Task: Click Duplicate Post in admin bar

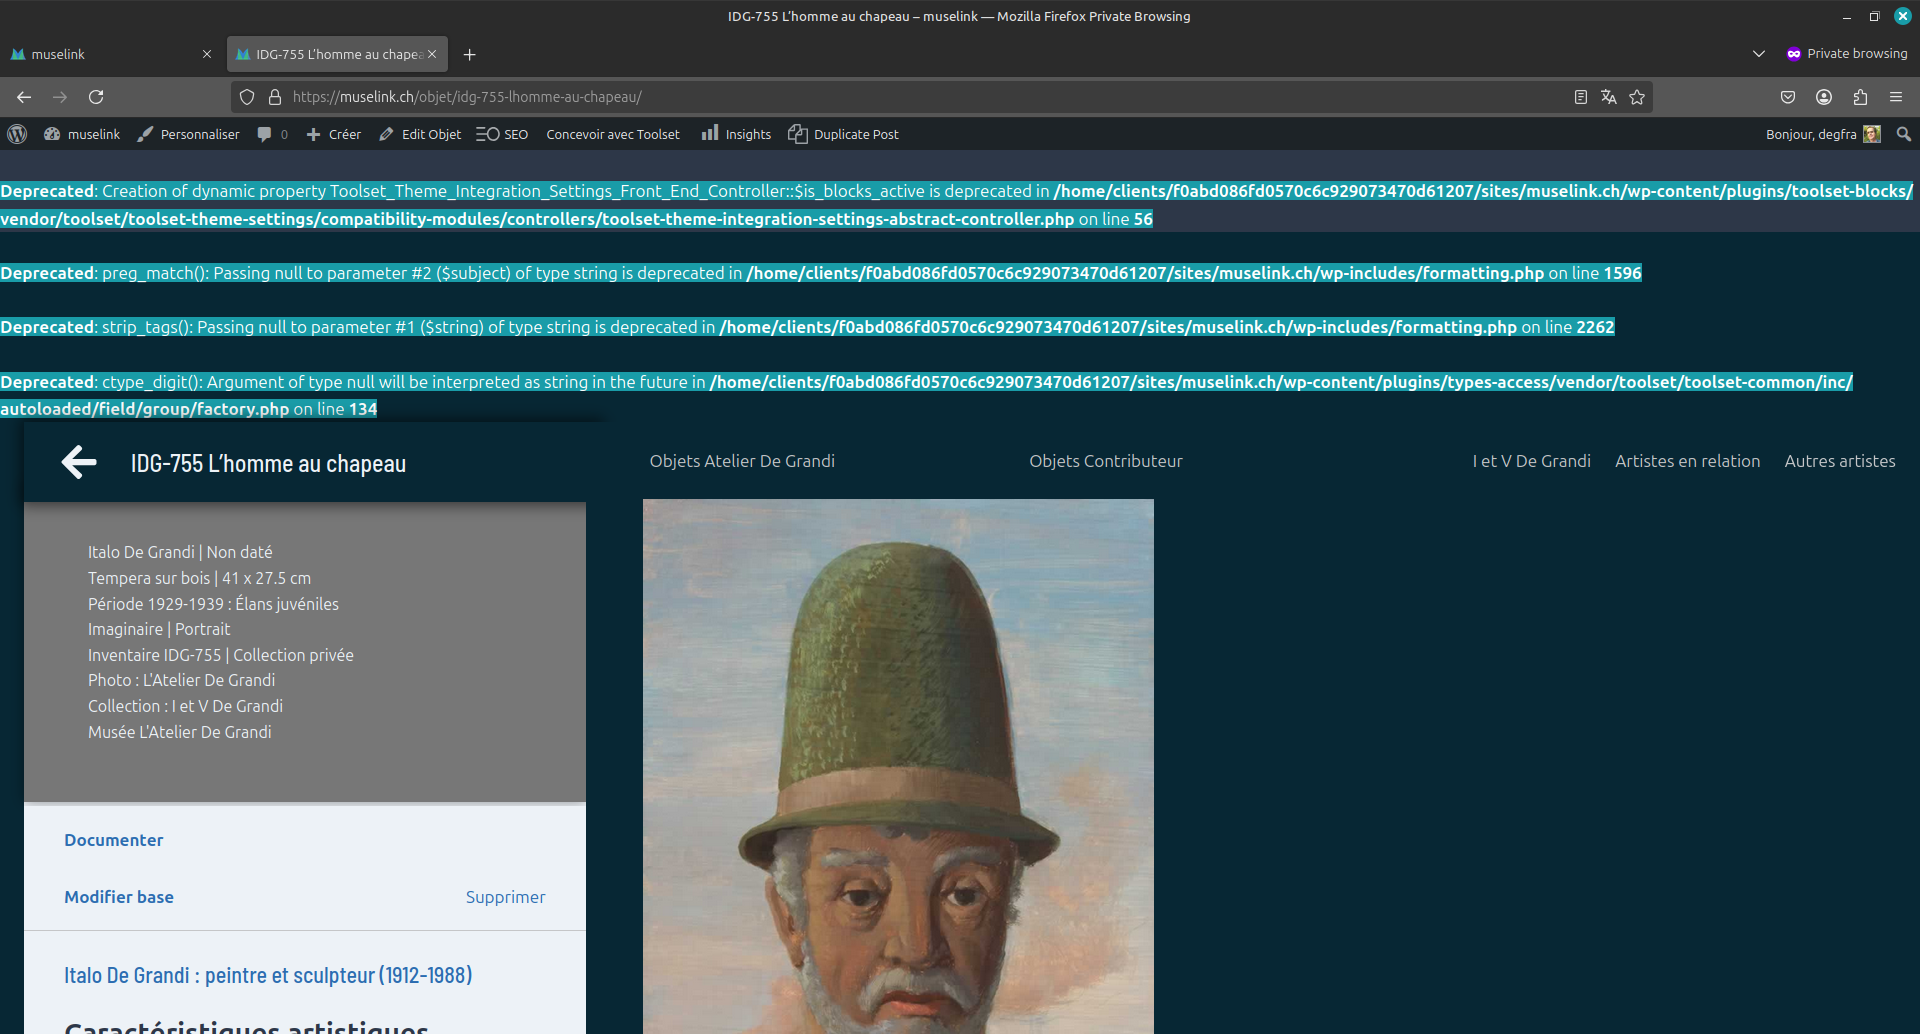Action: point(844,134)
